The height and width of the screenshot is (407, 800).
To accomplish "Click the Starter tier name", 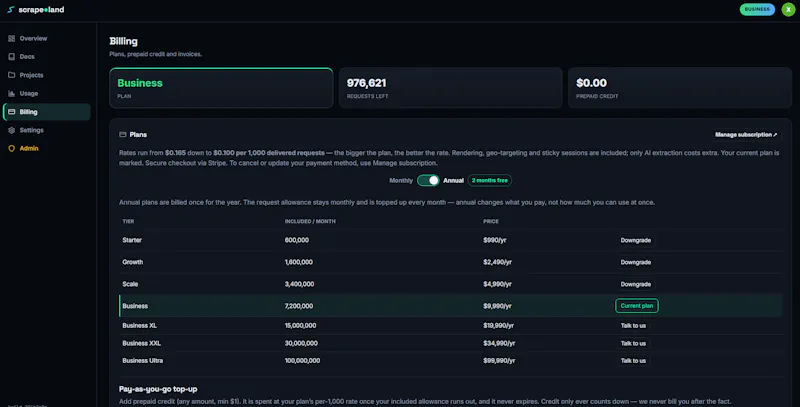I will pyautogui.click(x=132, y=240).
